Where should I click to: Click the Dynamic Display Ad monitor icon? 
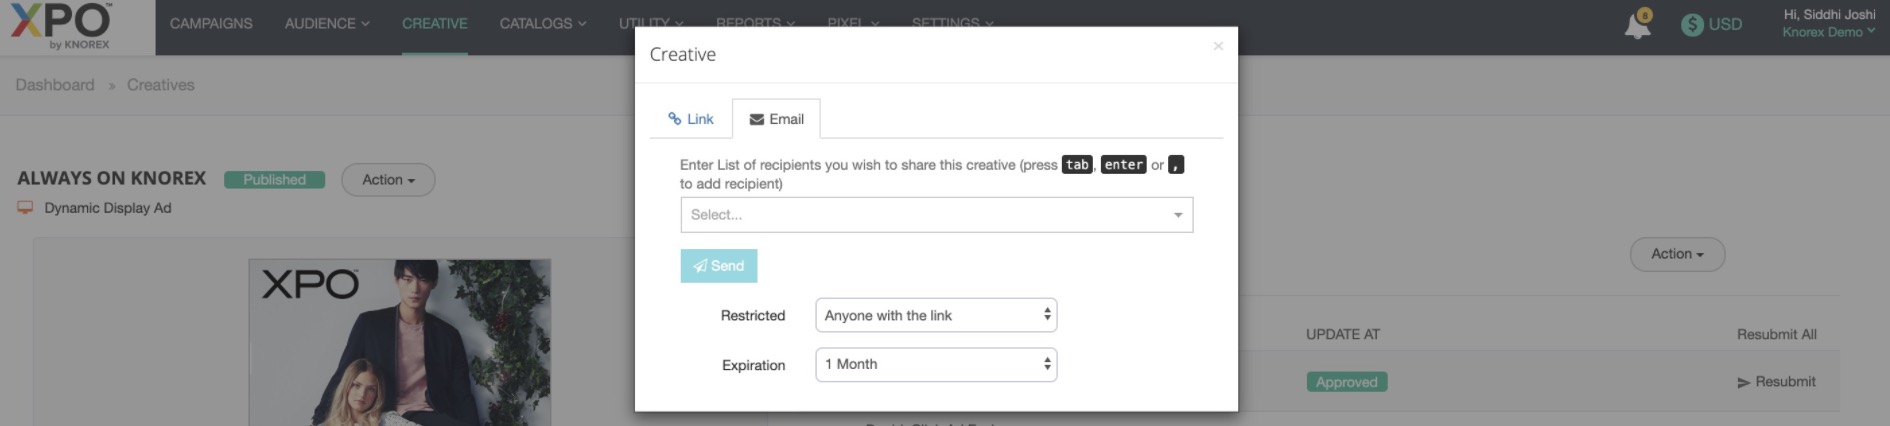coord(26,208)
